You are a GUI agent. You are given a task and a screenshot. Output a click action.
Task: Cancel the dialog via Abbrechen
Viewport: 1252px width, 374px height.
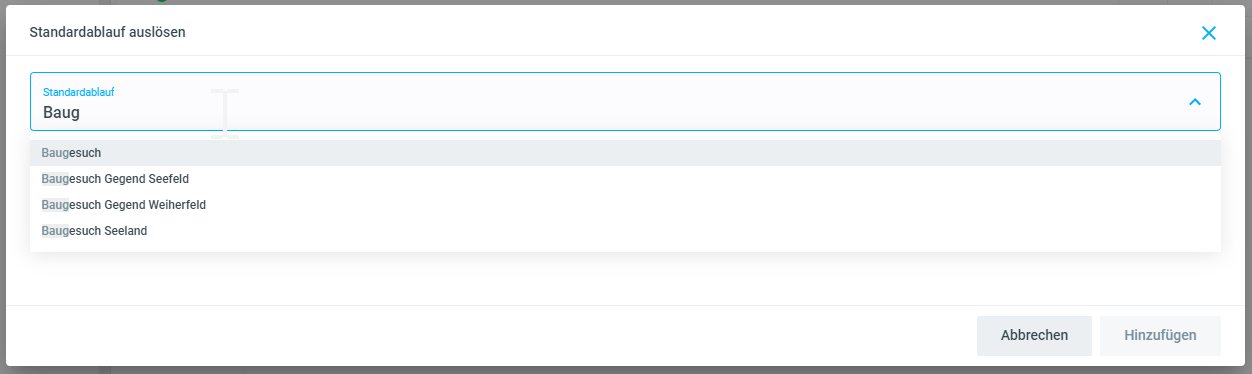coord(1034,336)
